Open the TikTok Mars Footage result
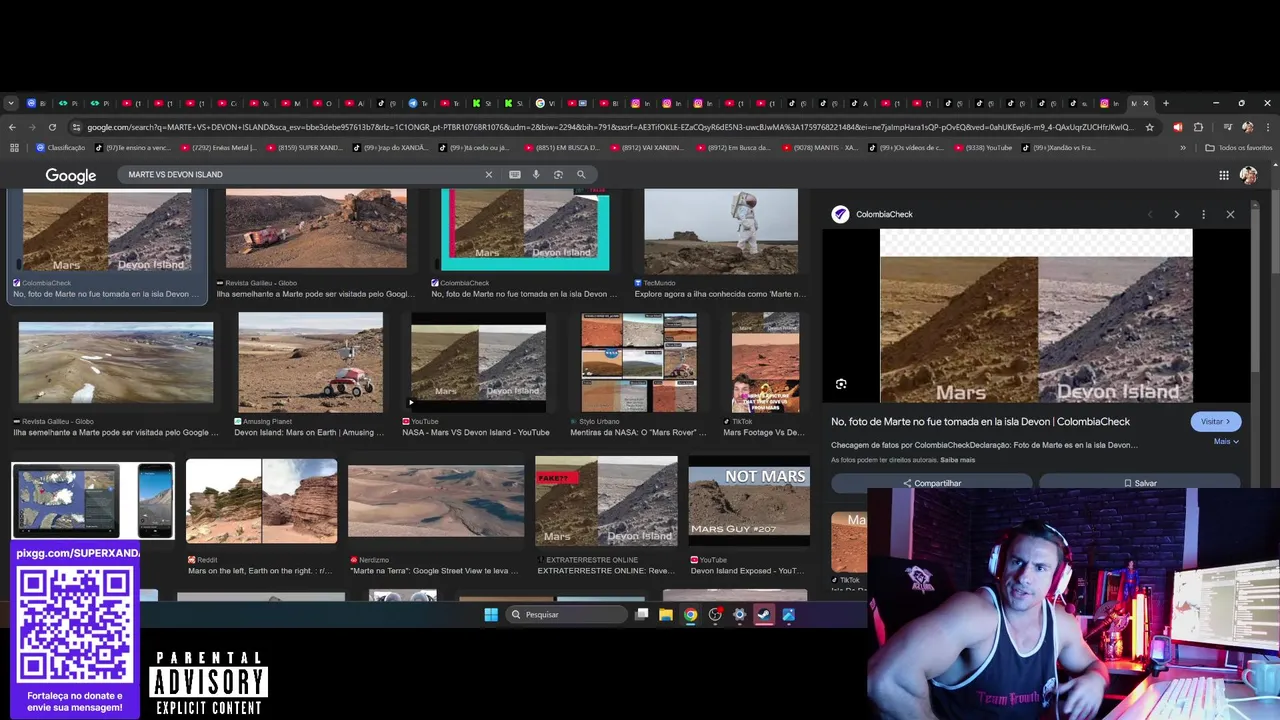The width and height of the screenshot is (1280, 720). click(765, 362)
